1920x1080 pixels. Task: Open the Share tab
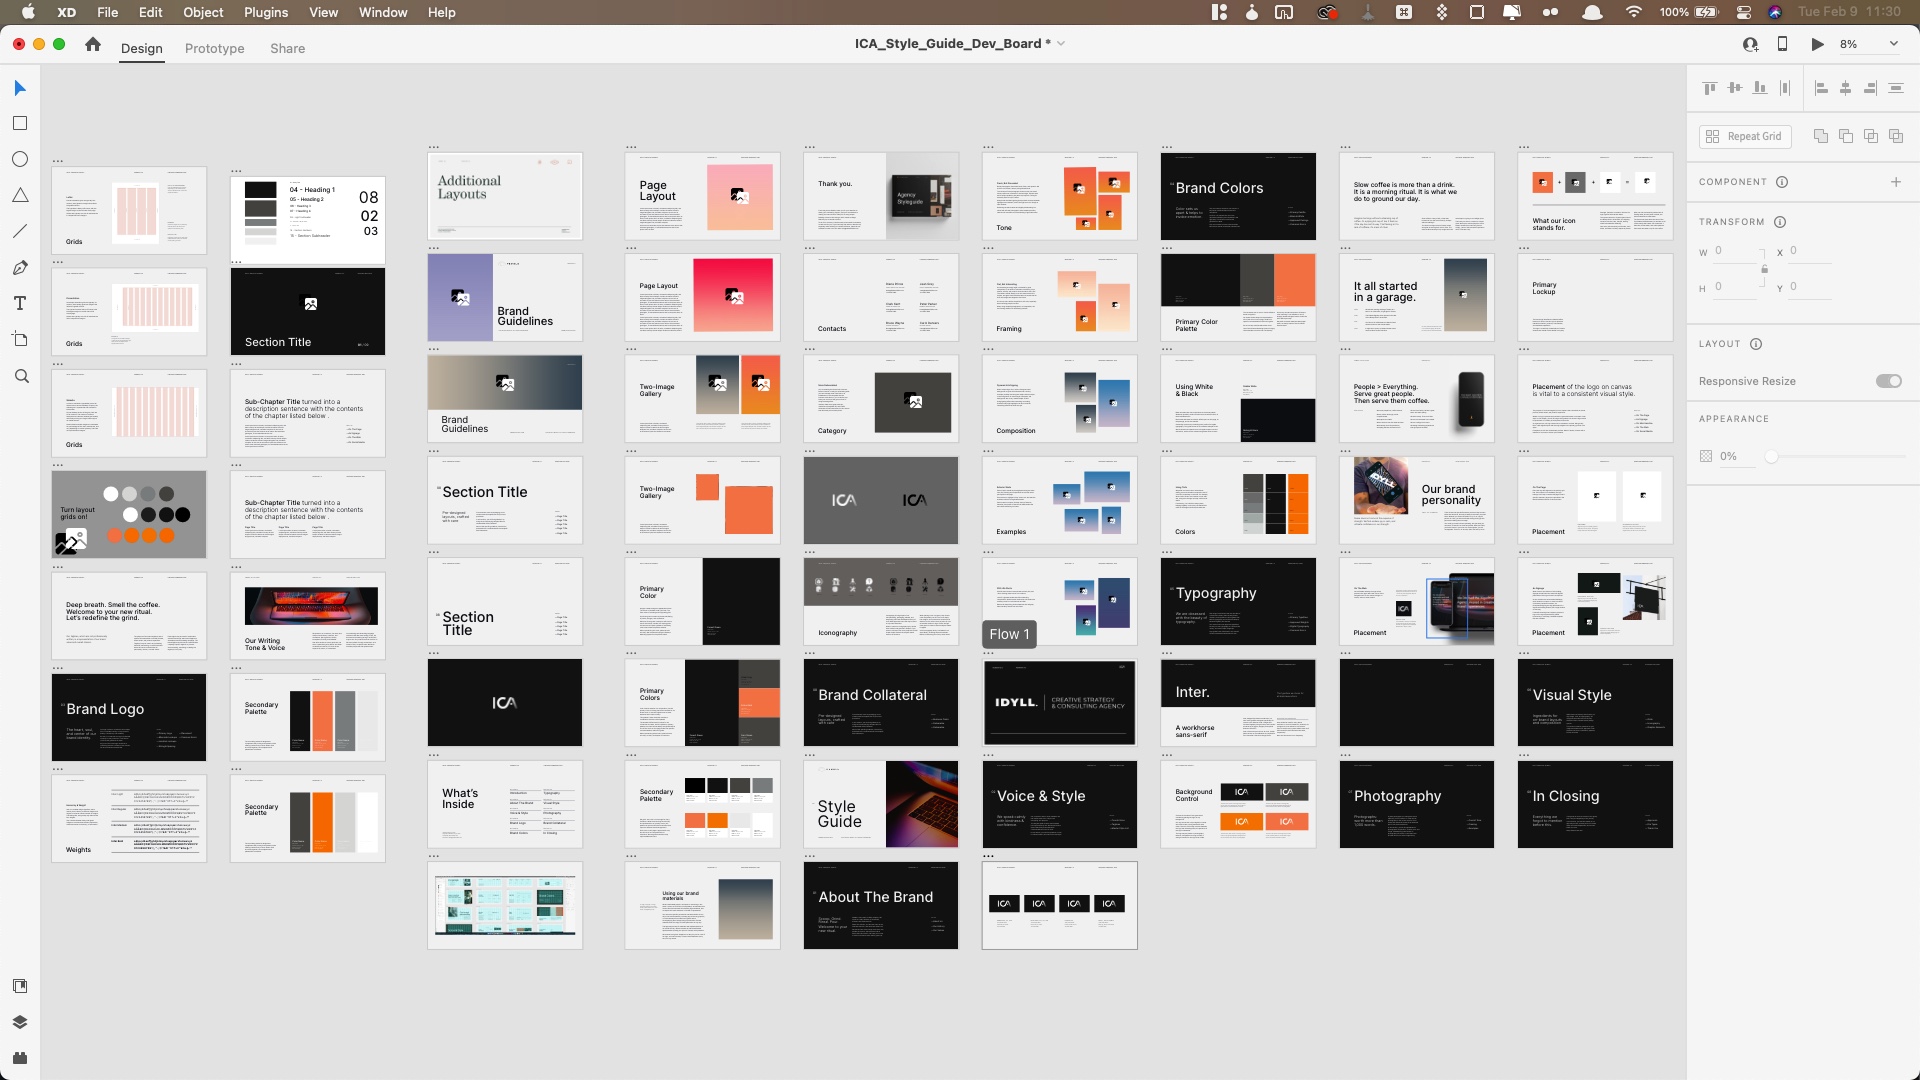287,48
